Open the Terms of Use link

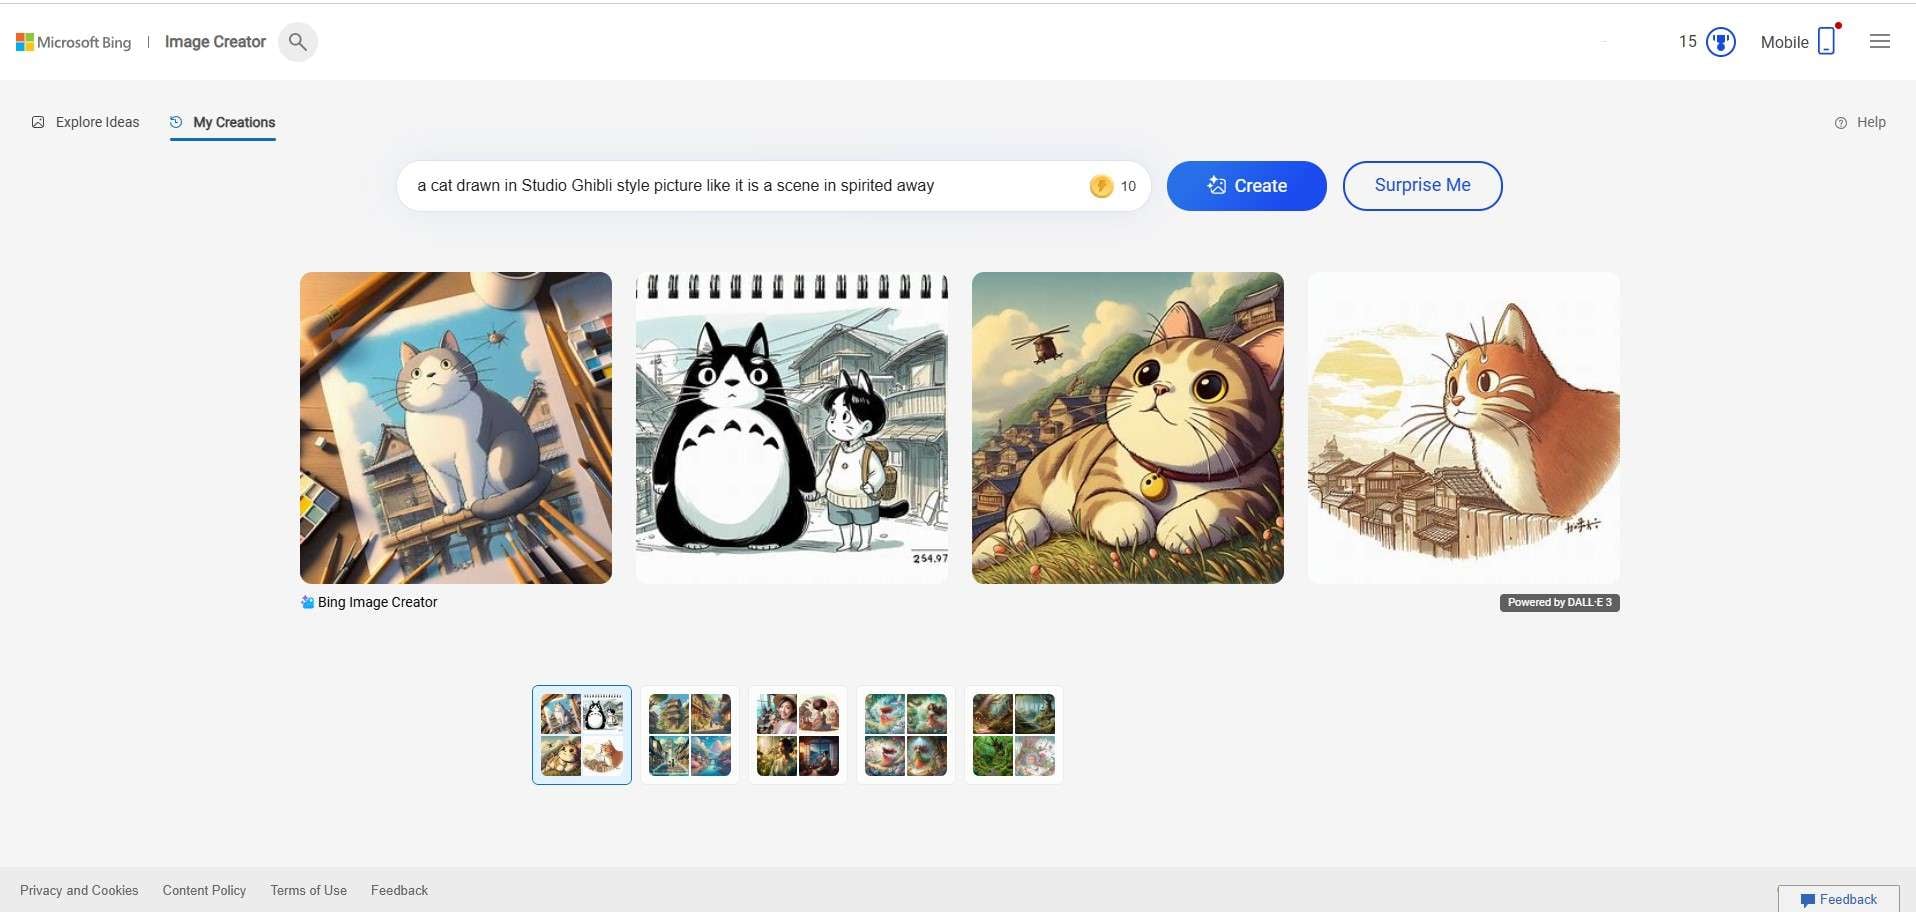(308, 890)
